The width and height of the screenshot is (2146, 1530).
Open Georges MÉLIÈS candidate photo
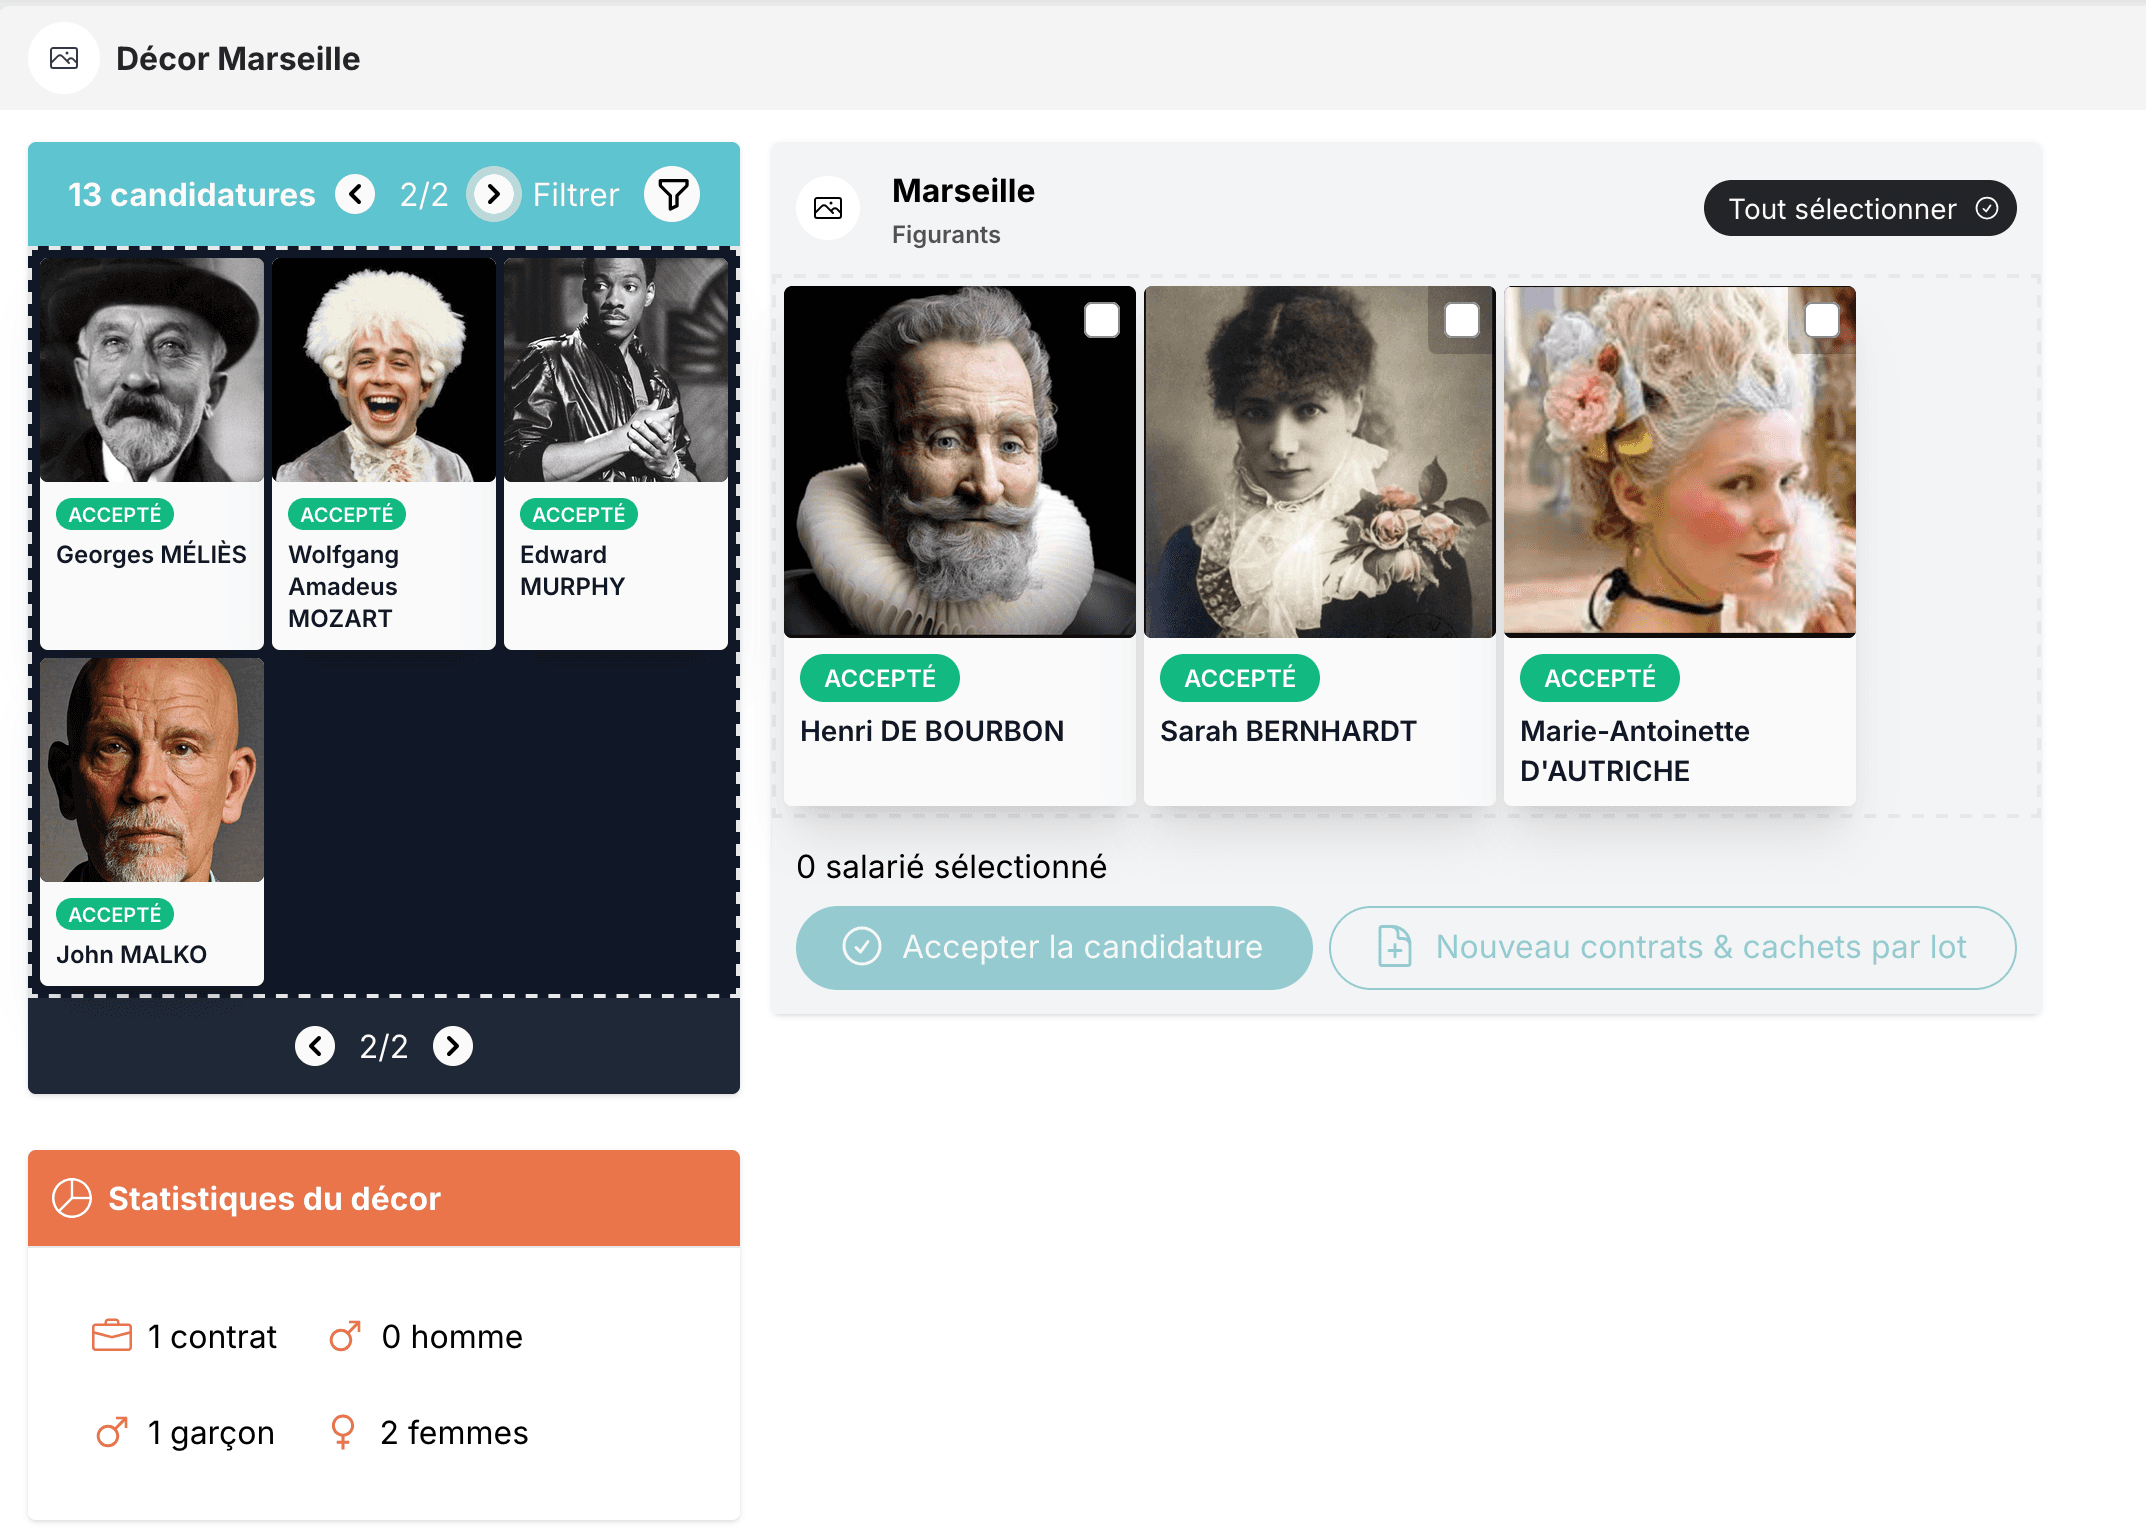click(x=152, y=370)
